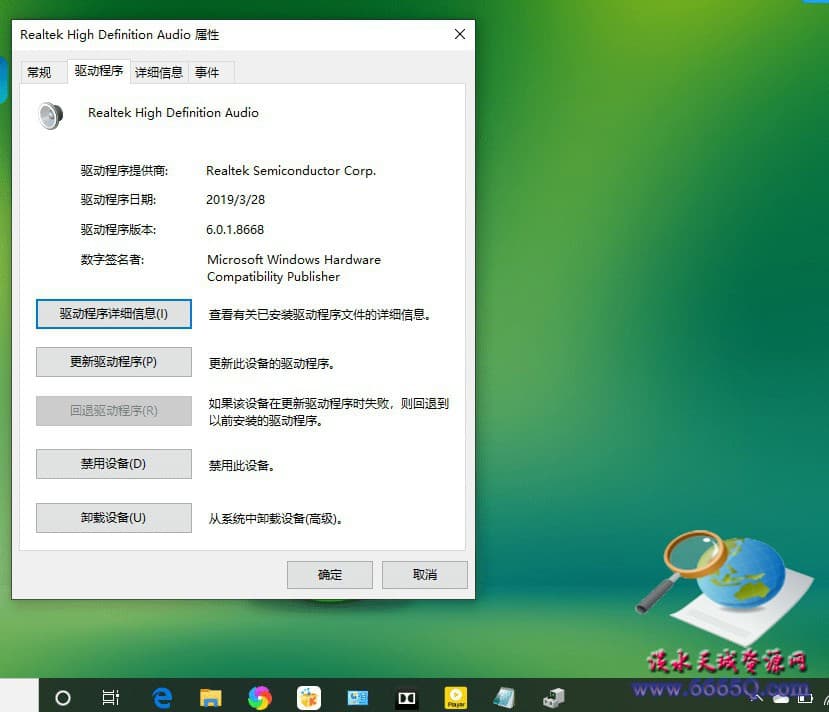Click the Microsoft Windows Hardware signer text
The width and height of the screenshot is (829, 712).
[x=294, y=268]
